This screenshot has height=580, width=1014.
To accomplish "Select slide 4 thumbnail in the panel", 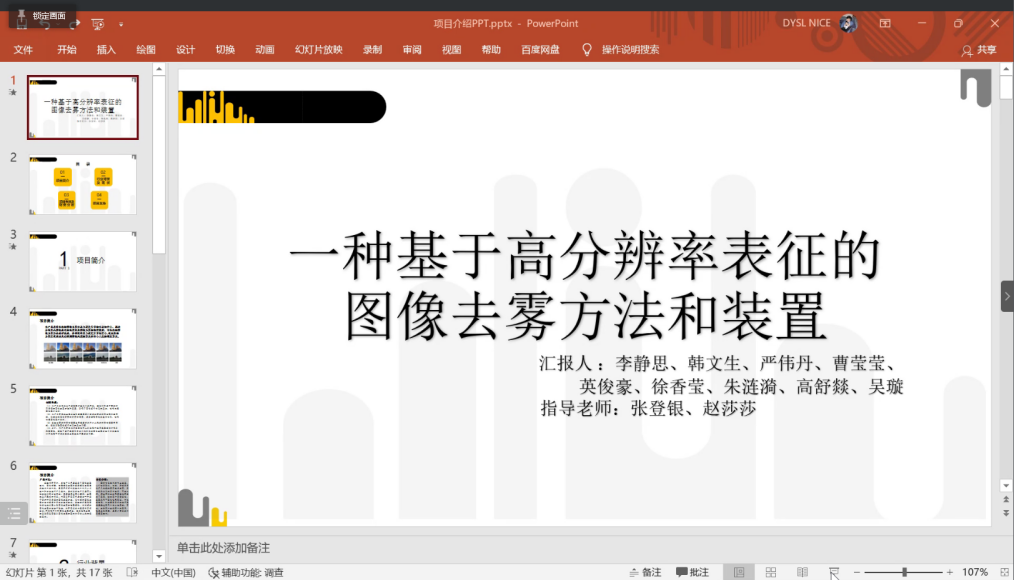I will pyautogui.click(x=82, y=339).
